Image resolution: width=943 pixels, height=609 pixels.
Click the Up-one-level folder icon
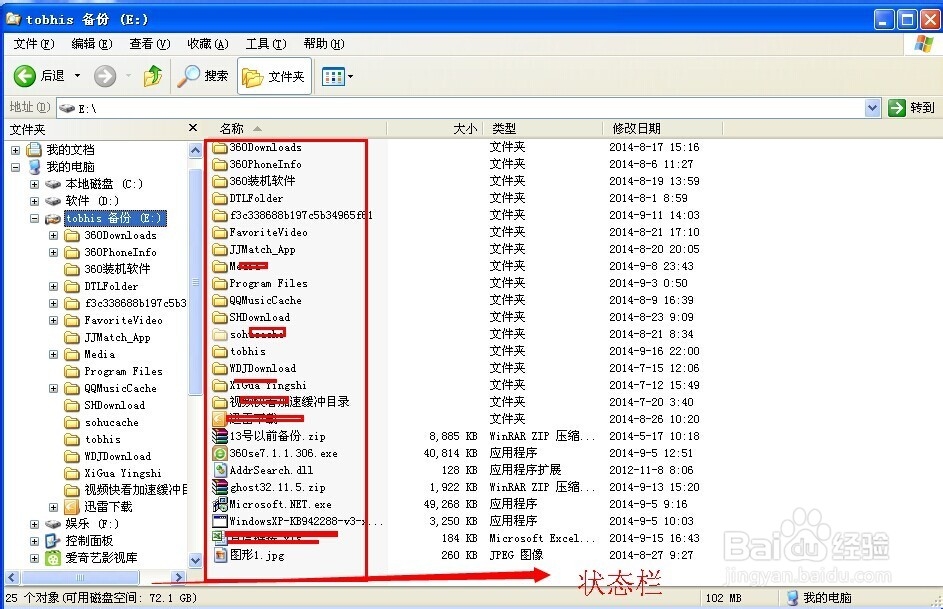click(x=151, y=75)
